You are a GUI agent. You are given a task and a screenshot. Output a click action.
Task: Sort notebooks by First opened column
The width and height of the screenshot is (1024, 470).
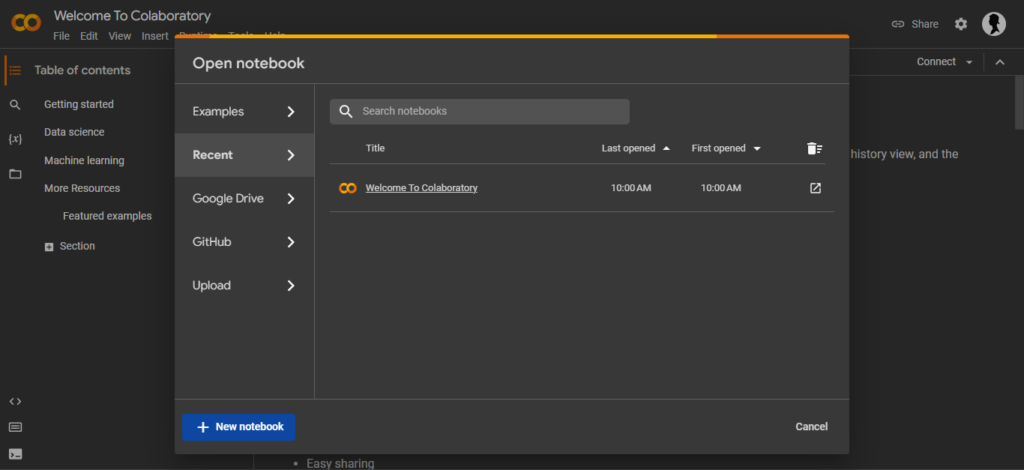tap(725, 148)
